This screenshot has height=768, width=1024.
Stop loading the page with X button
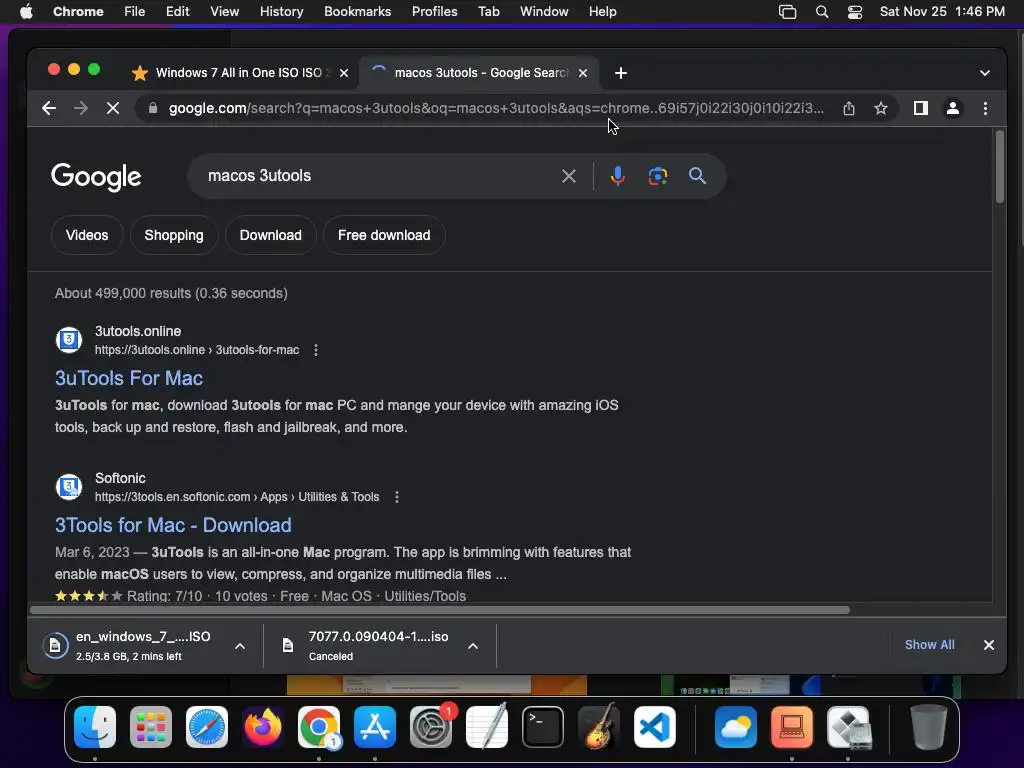[113, 108]
